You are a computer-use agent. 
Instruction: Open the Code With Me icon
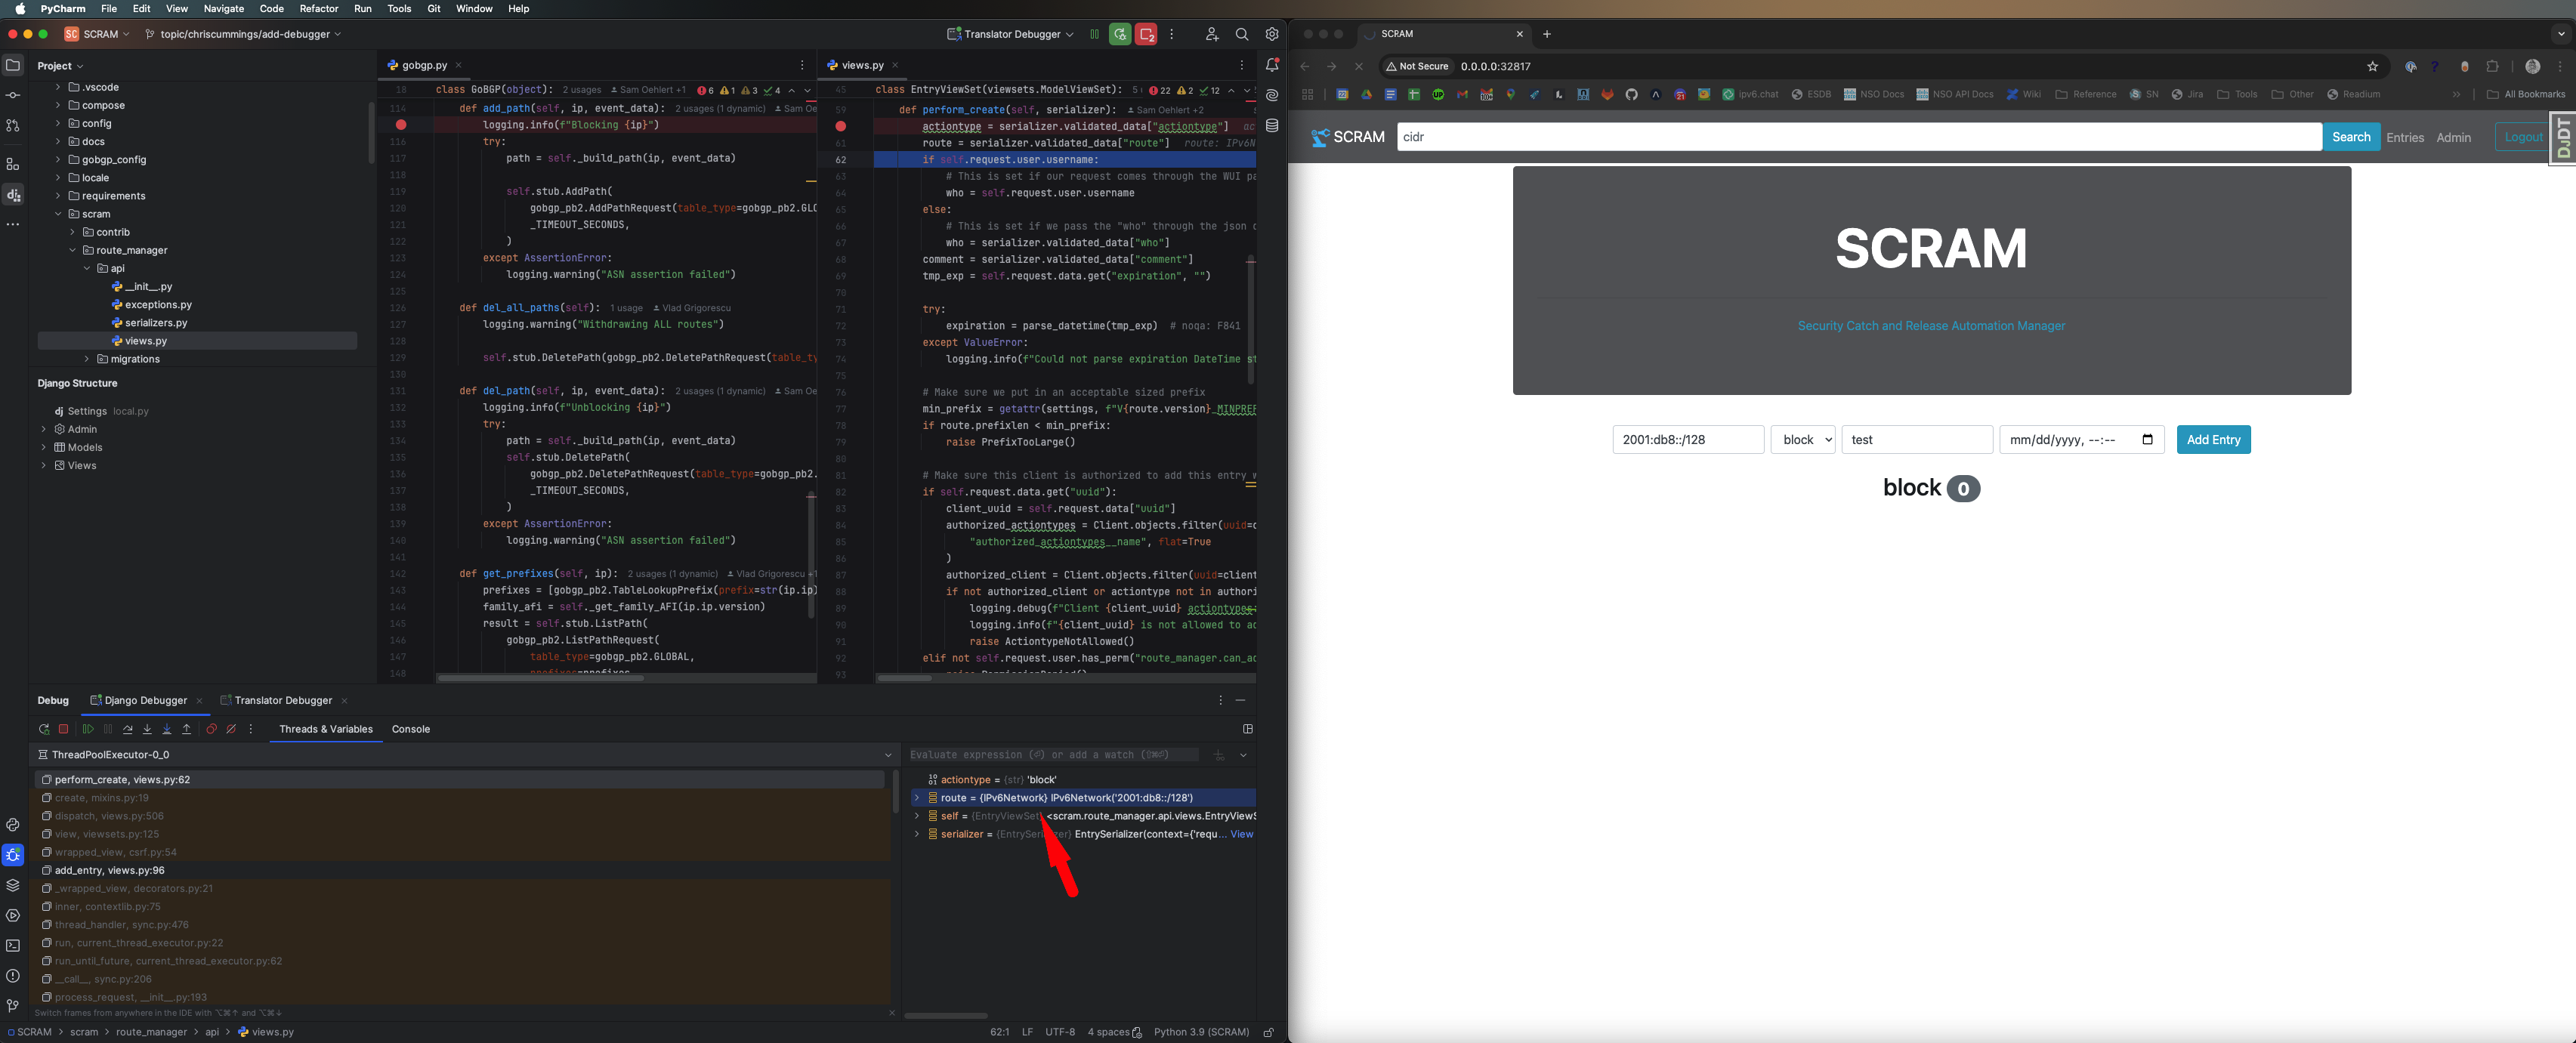click(1212, 34)
